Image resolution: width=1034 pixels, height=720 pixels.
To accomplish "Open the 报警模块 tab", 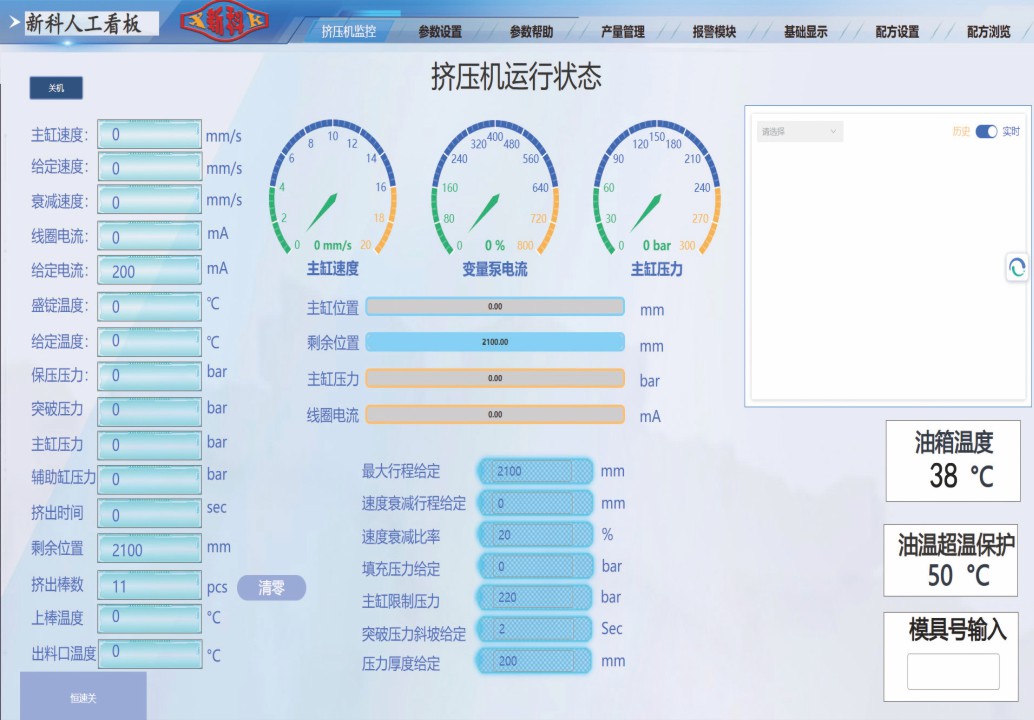I will pyautogui.click(x=714, y=31).
